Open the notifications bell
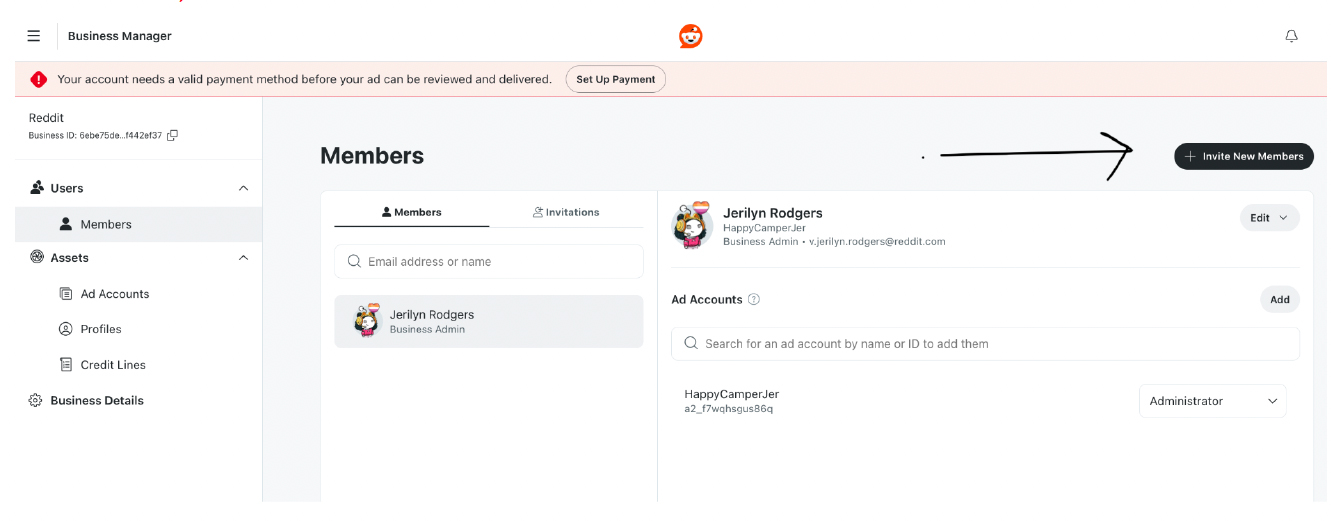Viewport: 1331px width, 521px height. click(1291, 36)
